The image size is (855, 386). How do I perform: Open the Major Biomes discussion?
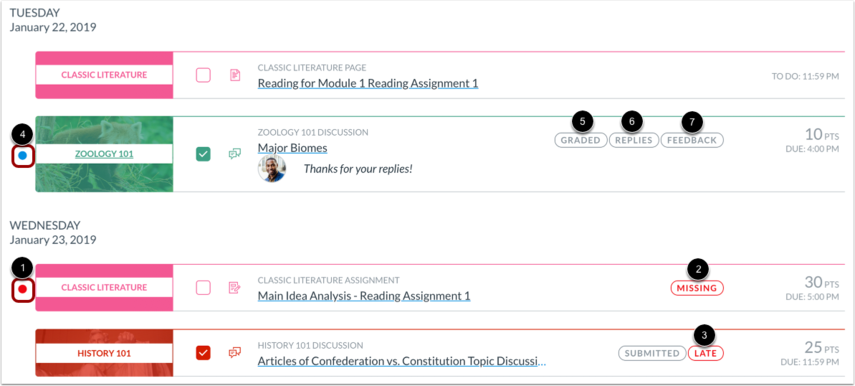(292, 148)
